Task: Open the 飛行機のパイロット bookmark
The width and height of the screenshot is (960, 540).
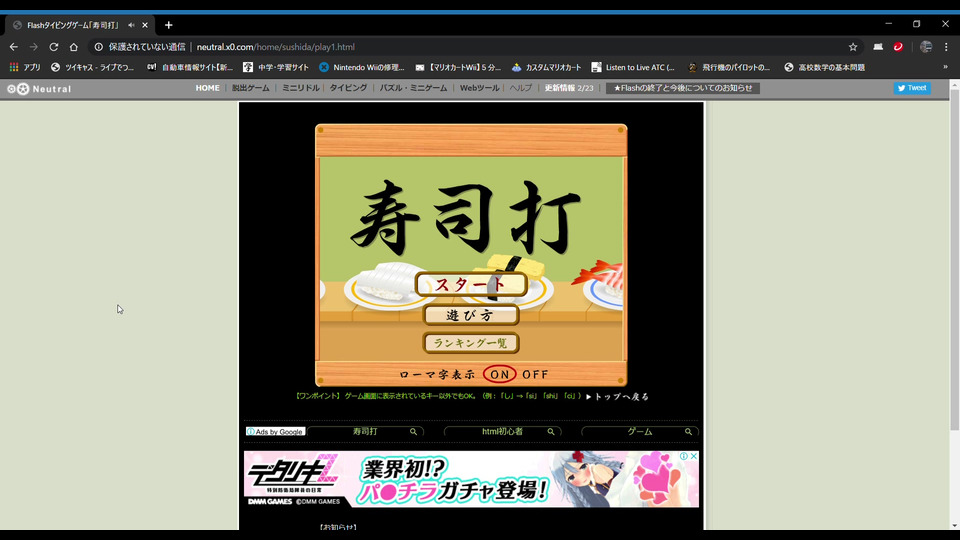Action: (x=729, y=67)
